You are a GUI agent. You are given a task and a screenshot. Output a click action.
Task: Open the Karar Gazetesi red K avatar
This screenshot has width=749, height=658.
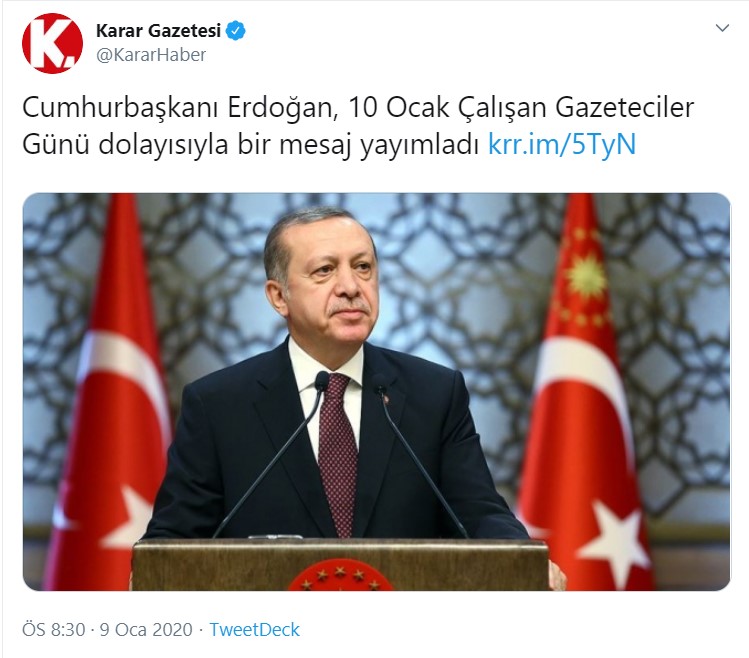pyautogui.click(x=53, y=43)
